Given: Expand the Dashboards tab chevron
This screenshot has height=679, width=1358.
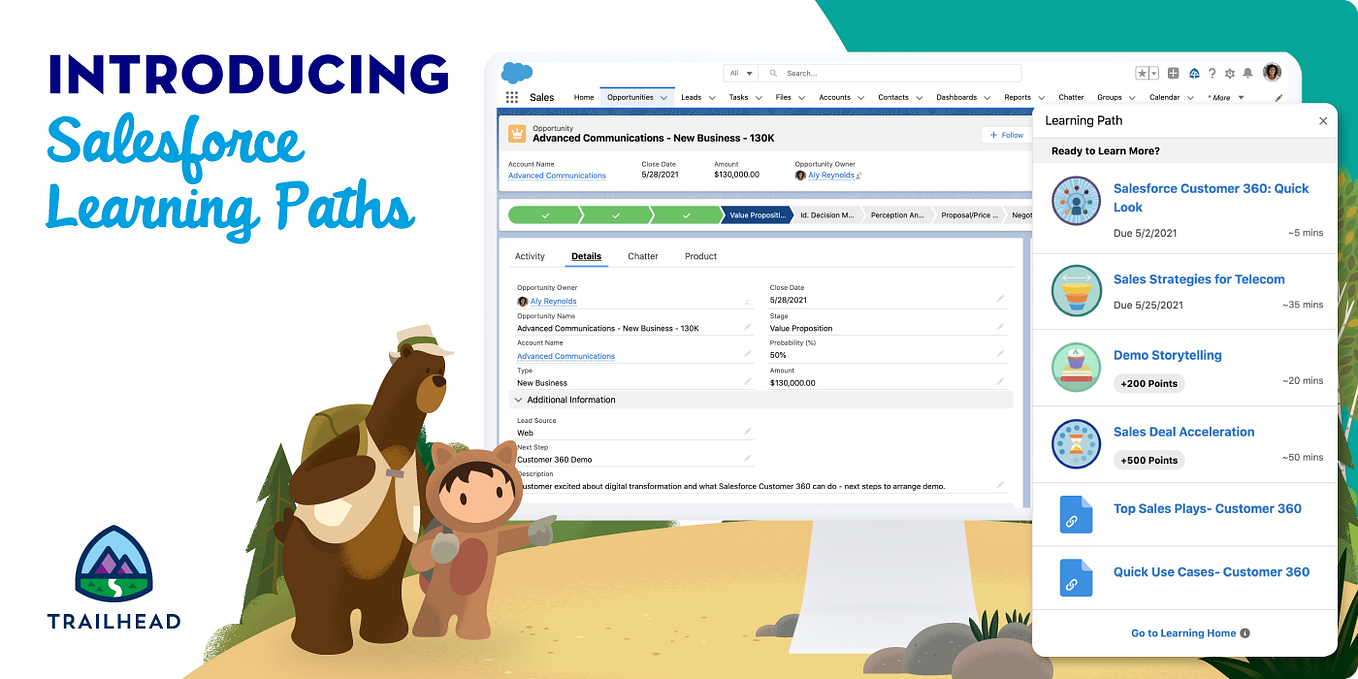Looking at the screenshot, I should (987, 98).
